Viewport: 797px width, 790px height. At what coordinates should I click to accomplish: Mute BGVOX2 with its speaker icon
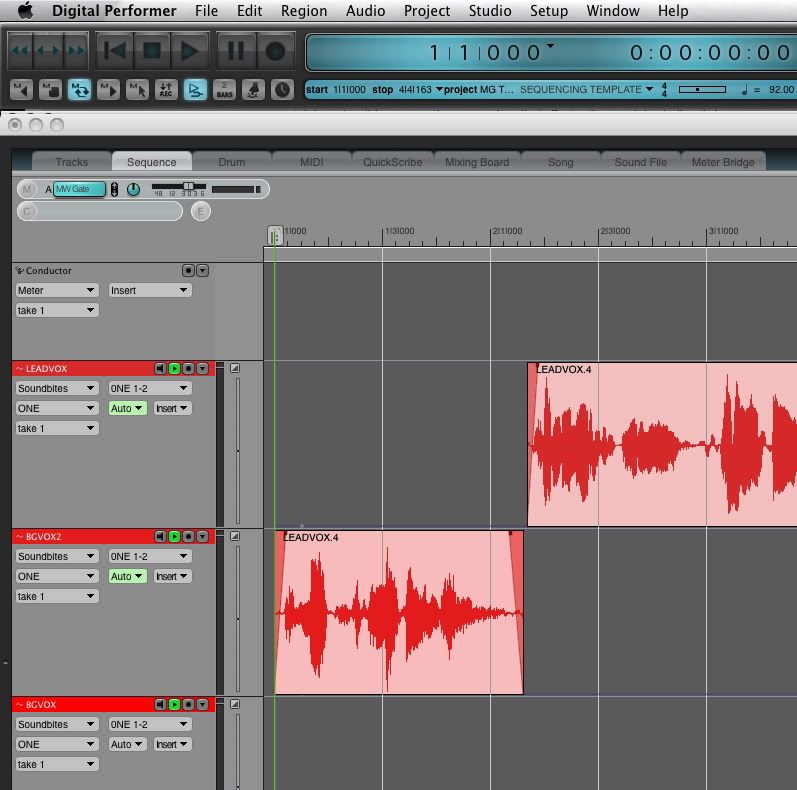(160, 536)
